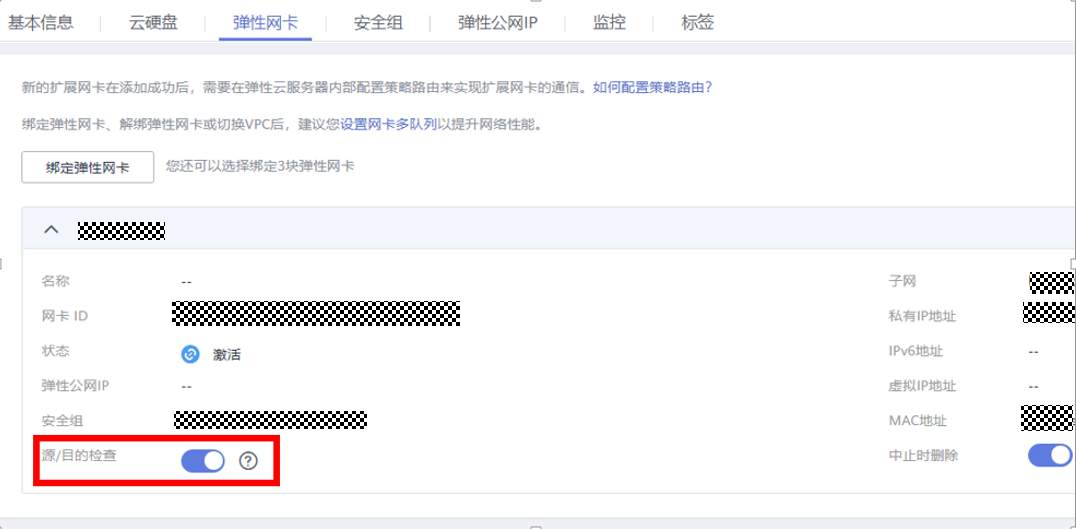Click the activated status icon
The height and width of the screenshot is (529, 1076).
pyautogui.click(x=190, y=354)
